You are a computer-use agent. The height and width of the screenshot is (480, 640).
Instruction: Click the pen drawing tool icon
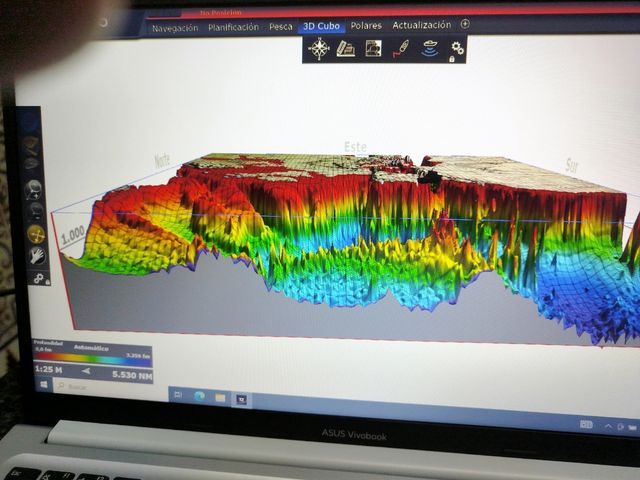[400, 49]
